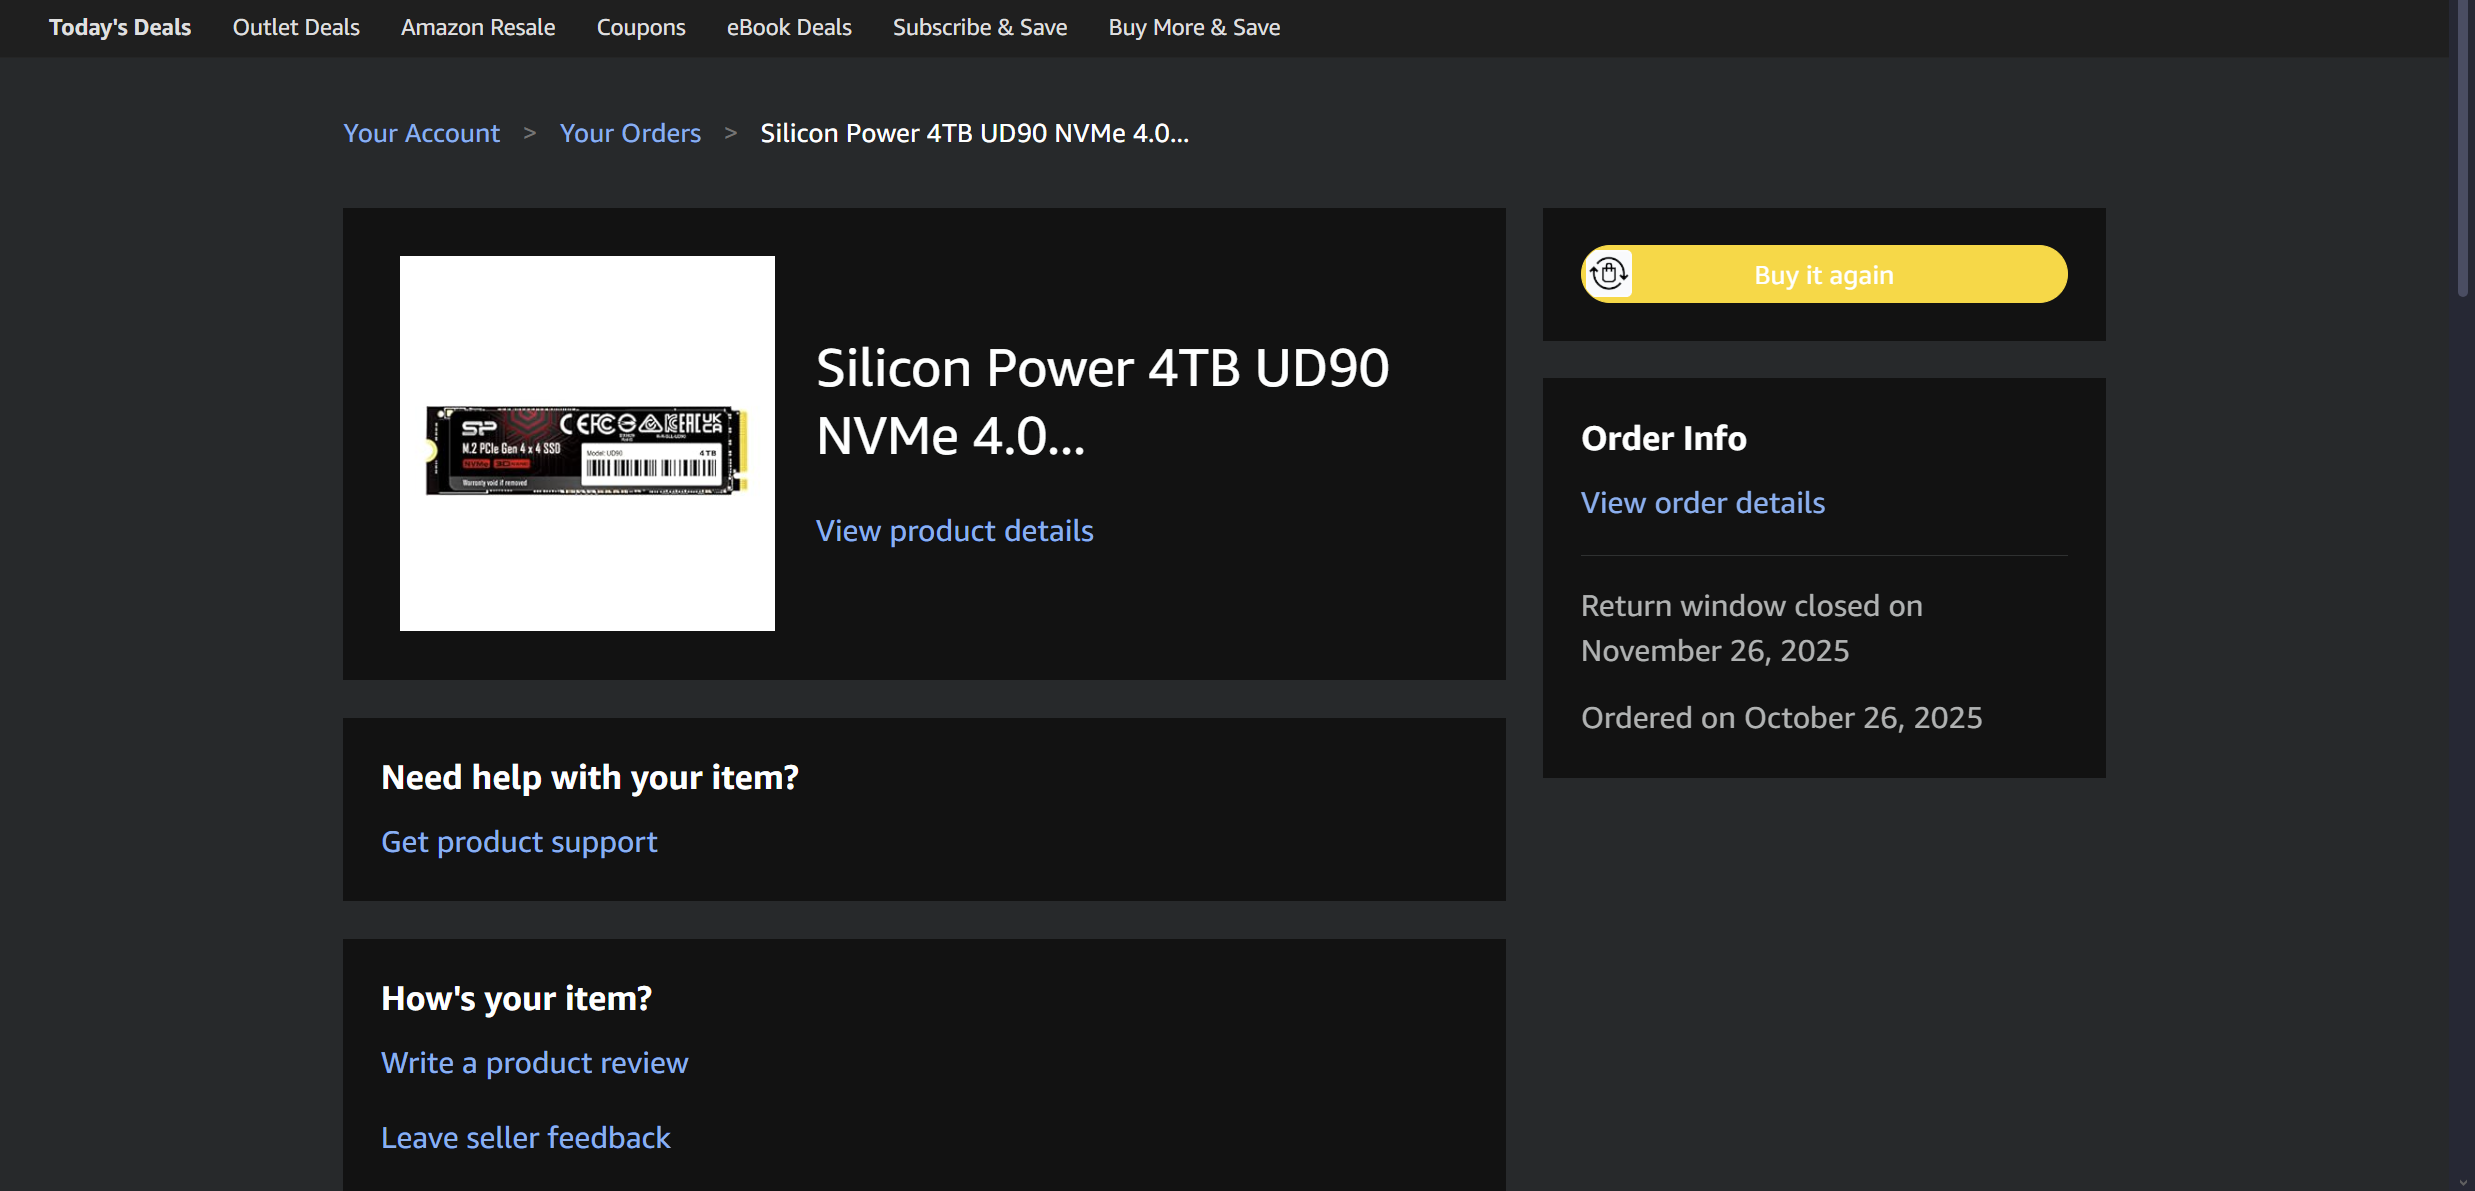The width and height of the screenshot is (2475, 1191).
Task: Open Buy More & Save page
Action: [x=1194, y=27]
